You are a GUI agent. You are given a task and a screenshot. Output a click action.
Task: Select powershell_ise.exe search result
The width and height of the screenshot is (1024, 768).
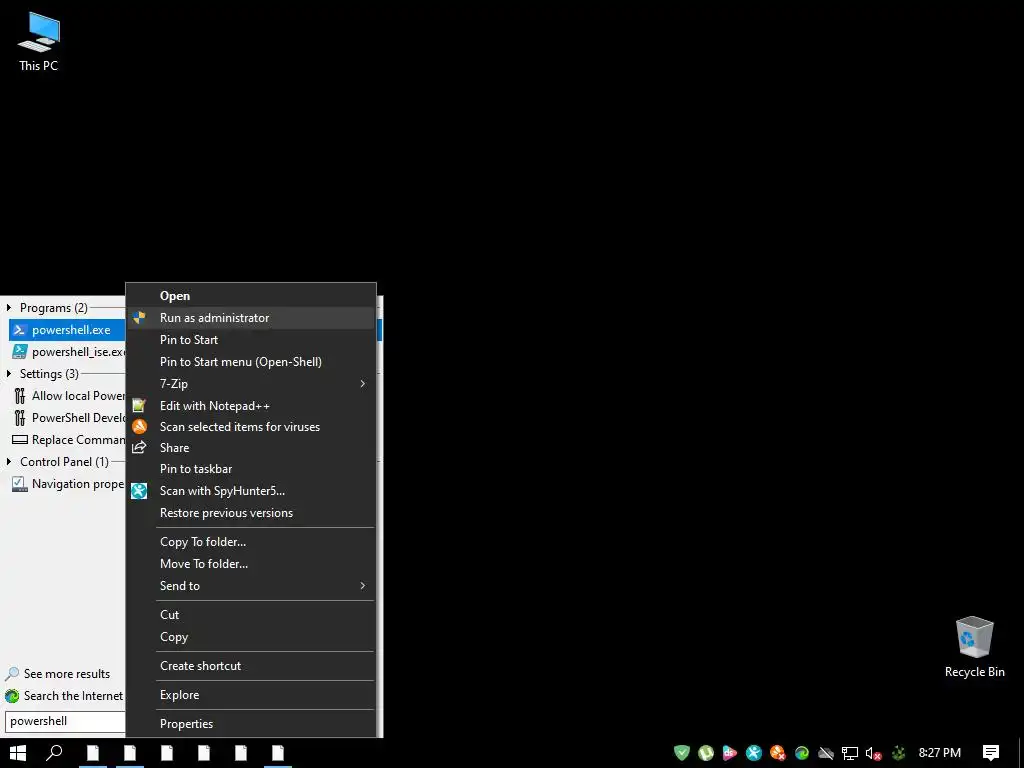click(67, 351)
